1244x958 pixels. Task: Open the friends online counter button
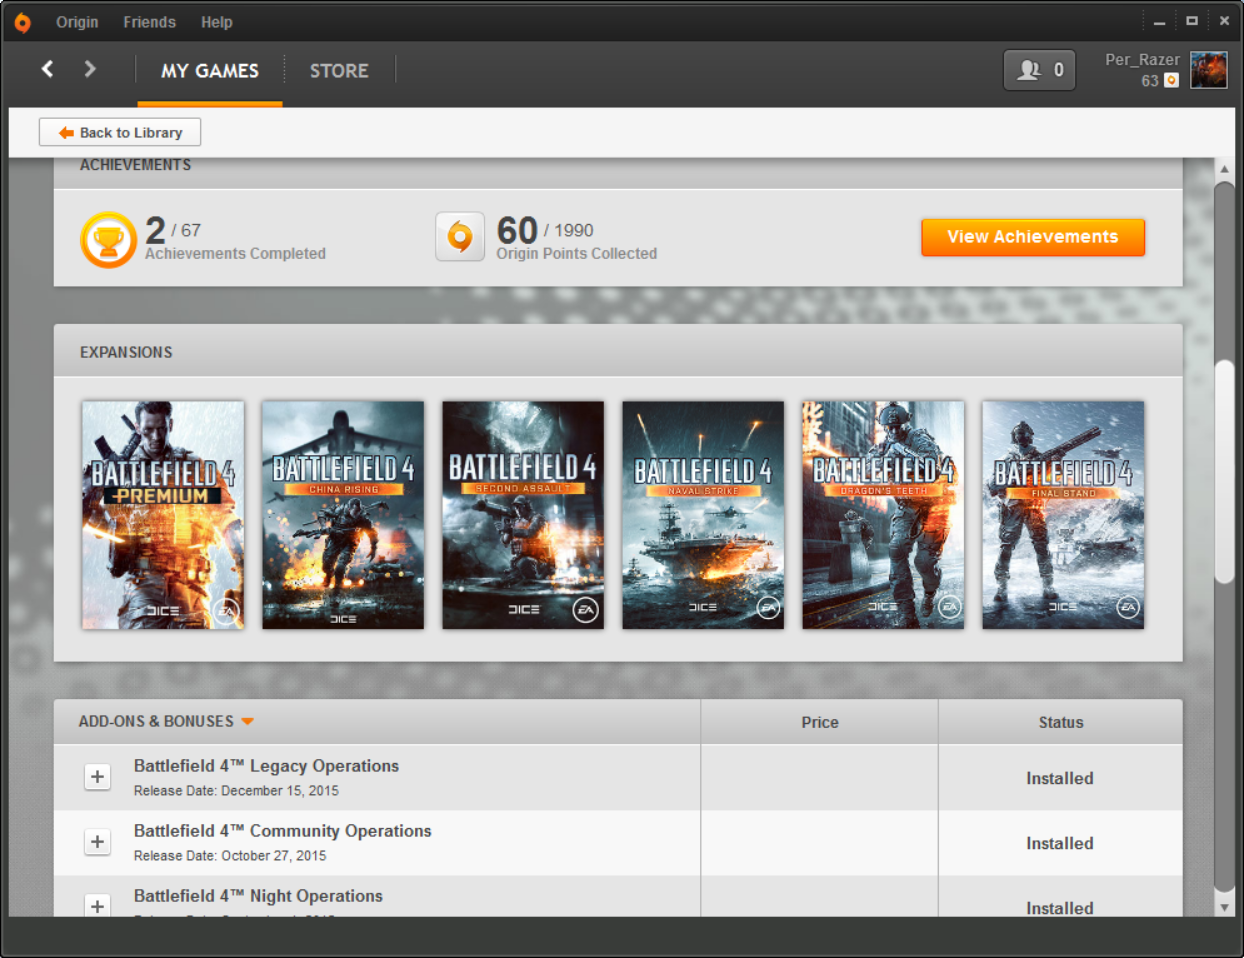(1040, 70)
